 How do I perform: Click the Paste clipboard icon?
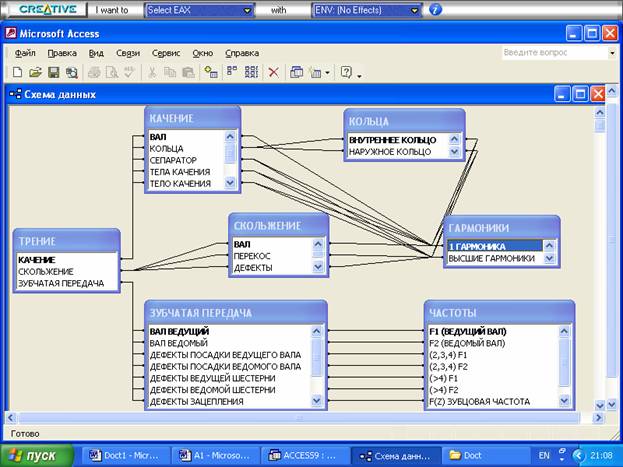click(188, 72)
